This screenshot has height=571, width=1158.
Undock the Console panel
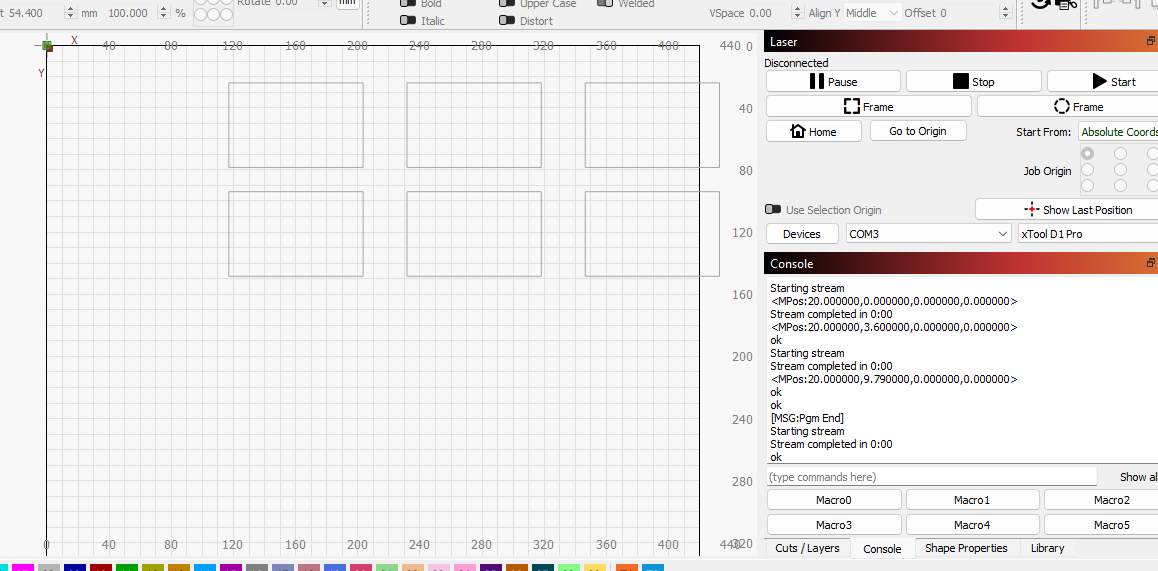point(1151,264)
